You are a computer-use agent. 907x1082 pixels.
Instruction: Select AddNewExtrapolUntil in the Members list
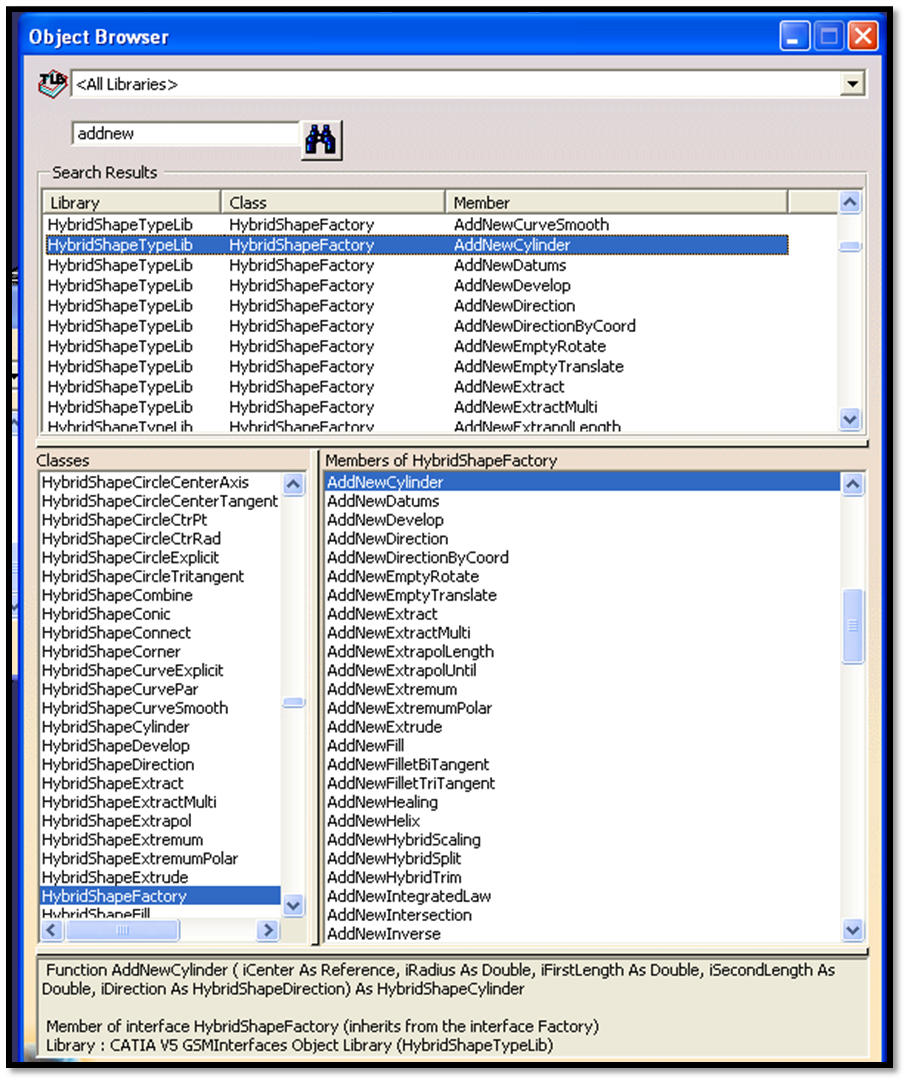click(x=583, y=670)
